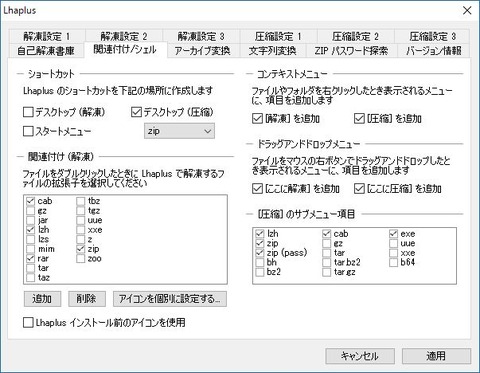Check the jar extension checkbox
Screen dimensions: 480x373
pos(30,220)
